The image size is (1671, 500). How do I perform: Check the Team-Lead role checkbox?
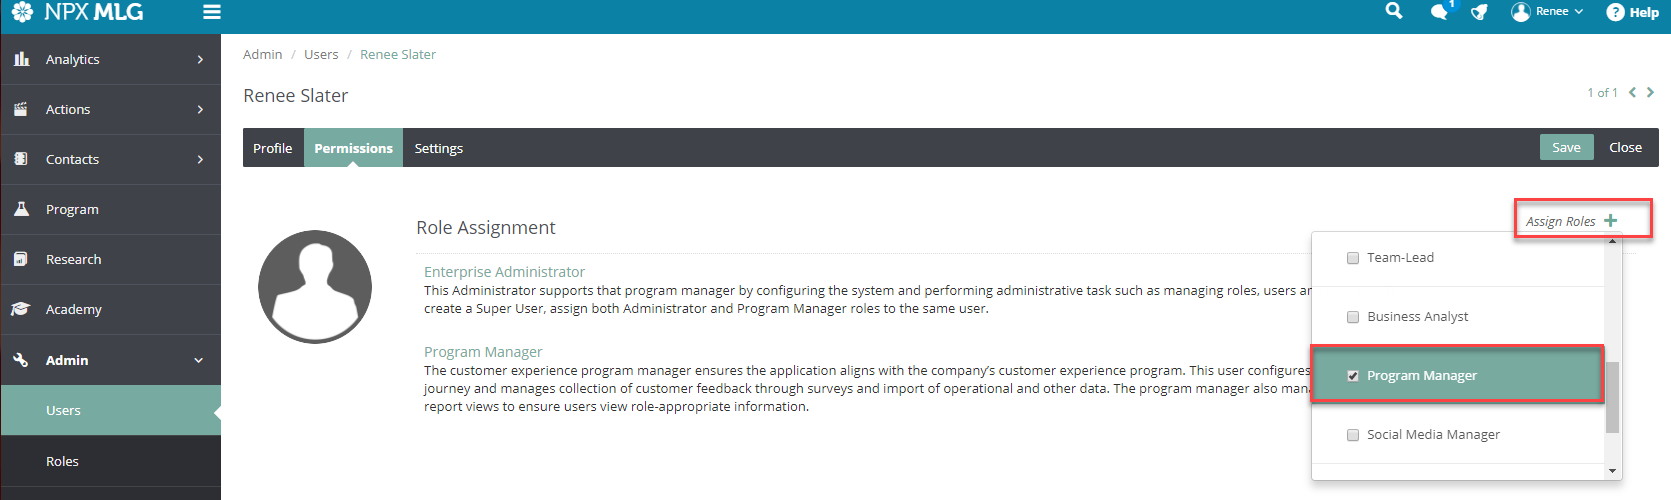(1353, 258)
